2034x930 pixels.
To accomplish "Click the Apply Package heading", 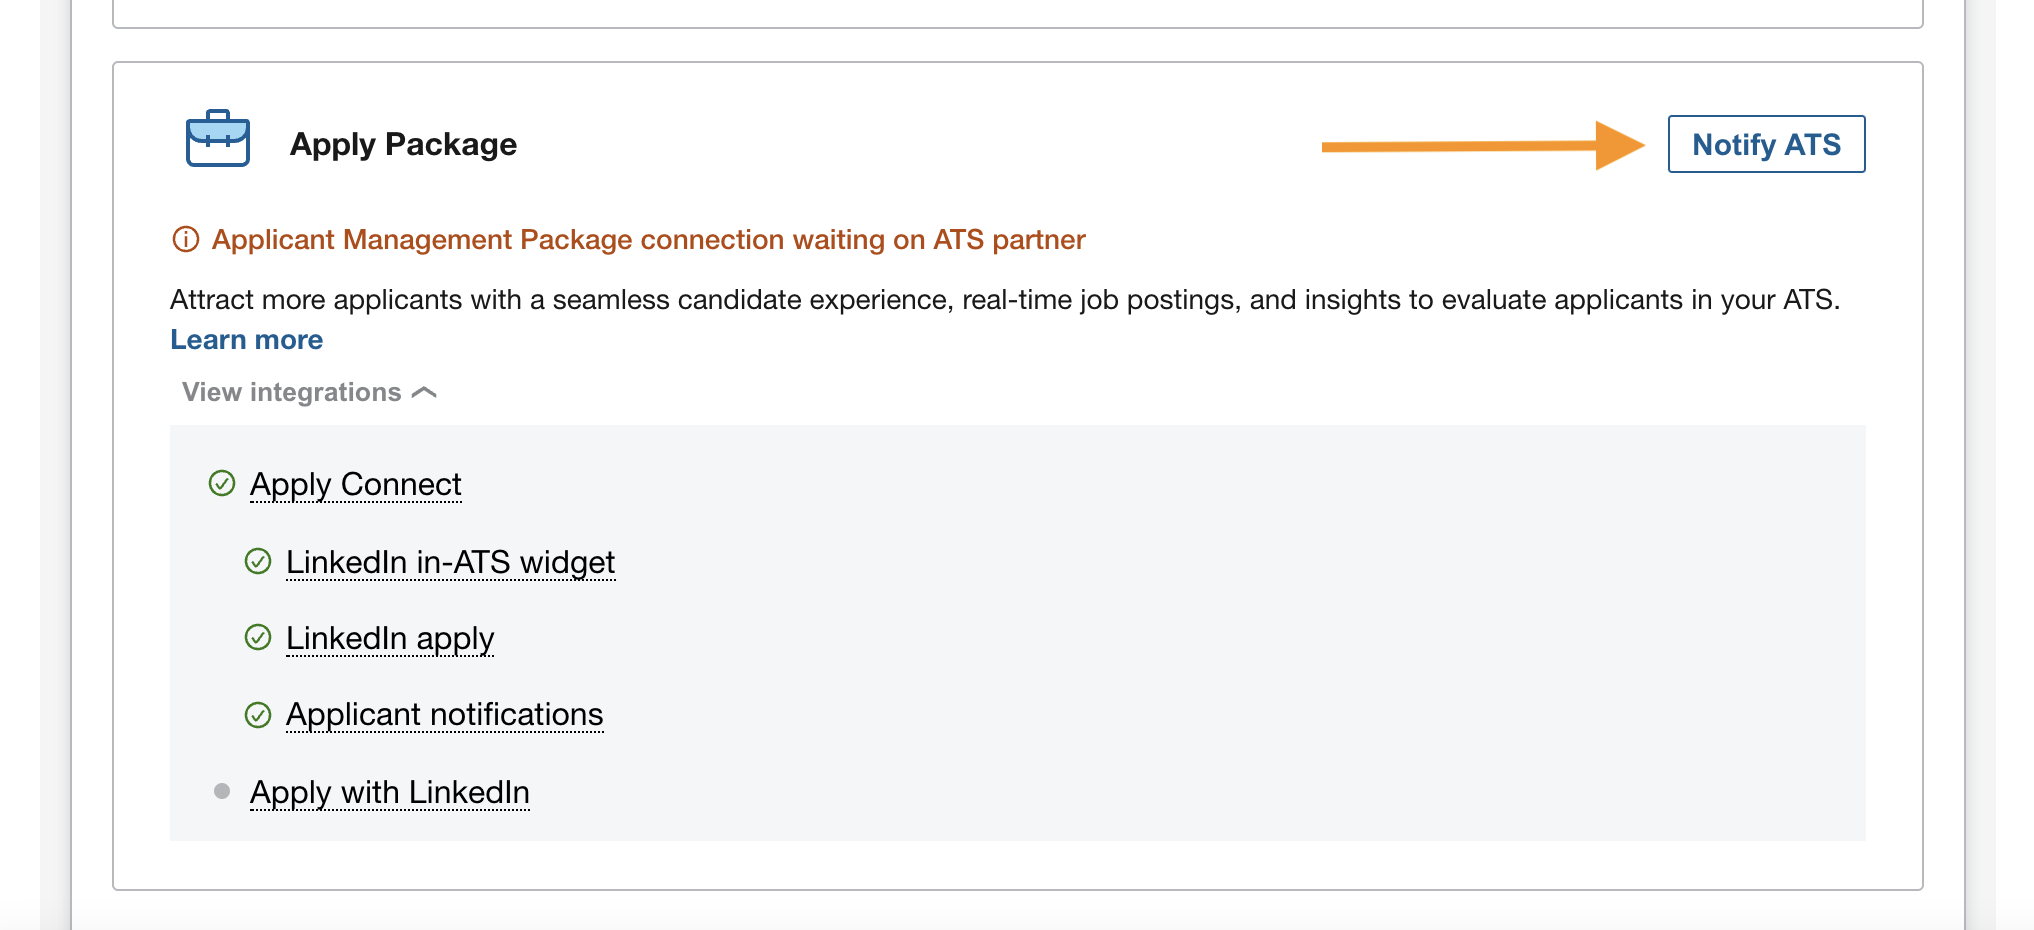I will pos(403,144).
